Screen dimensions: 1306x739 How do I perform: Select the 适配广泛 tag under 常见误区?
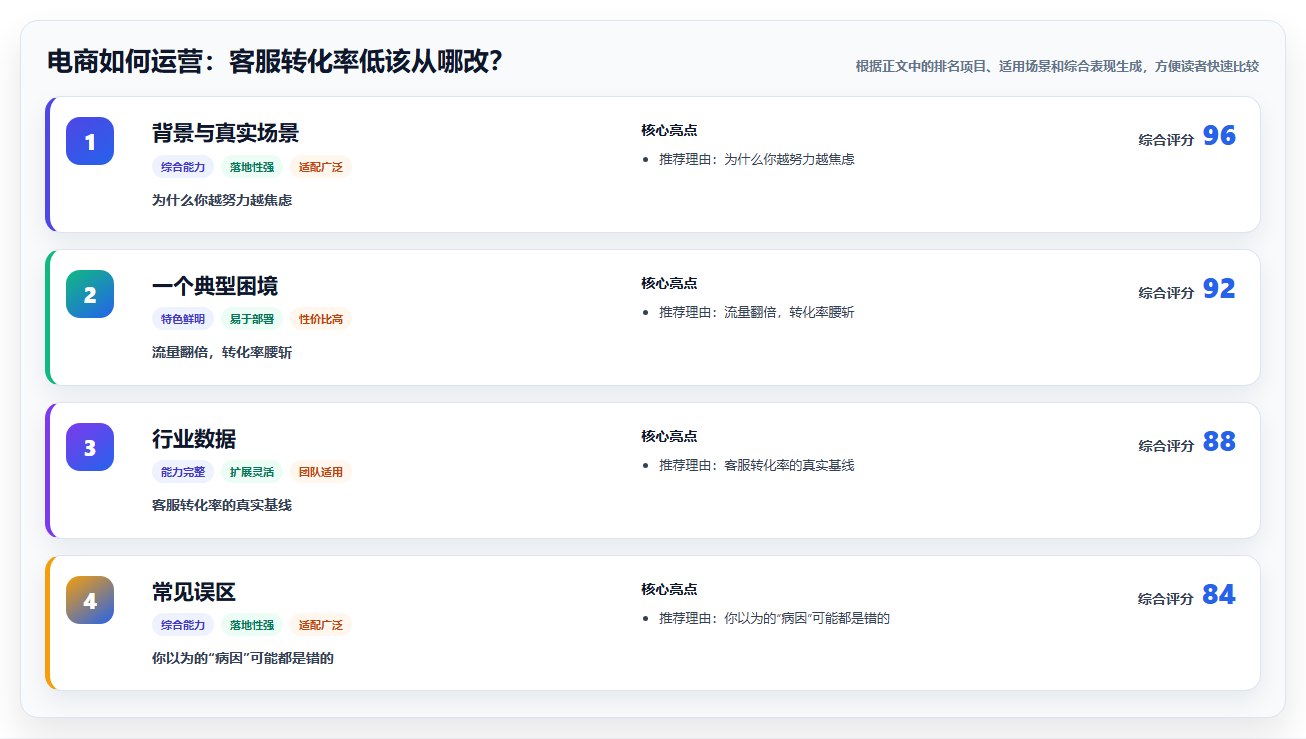321,625
